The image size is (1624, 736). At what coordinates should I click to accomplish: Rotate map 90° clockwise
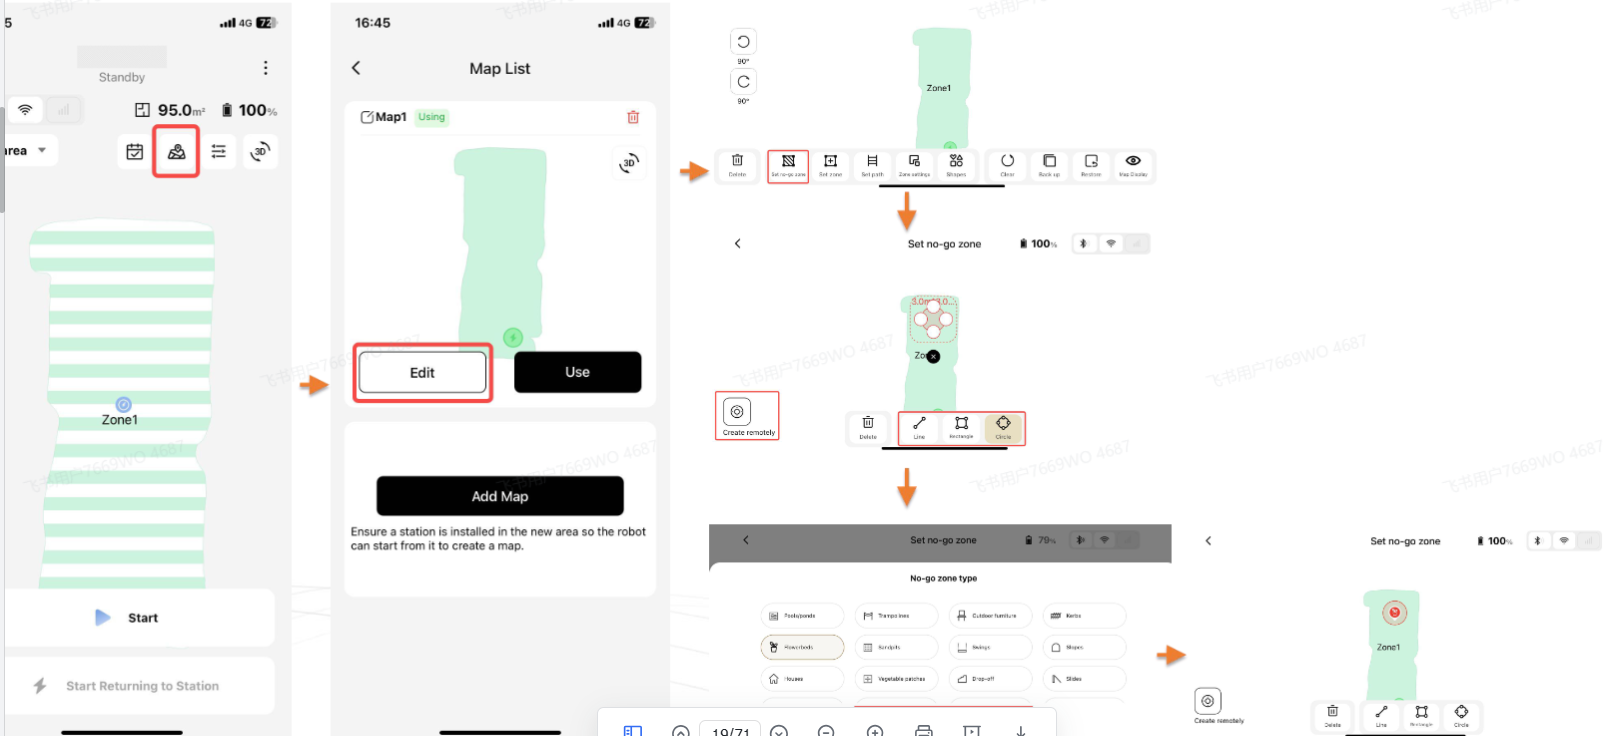click(x=743, y=82)
